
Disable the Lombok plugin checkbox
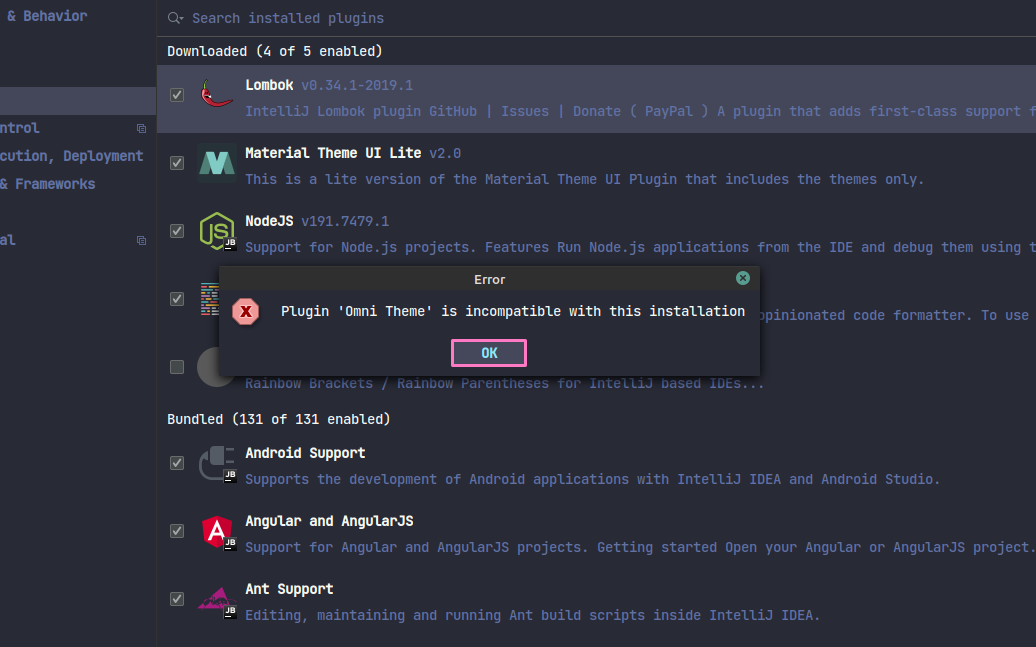(176, 95)
